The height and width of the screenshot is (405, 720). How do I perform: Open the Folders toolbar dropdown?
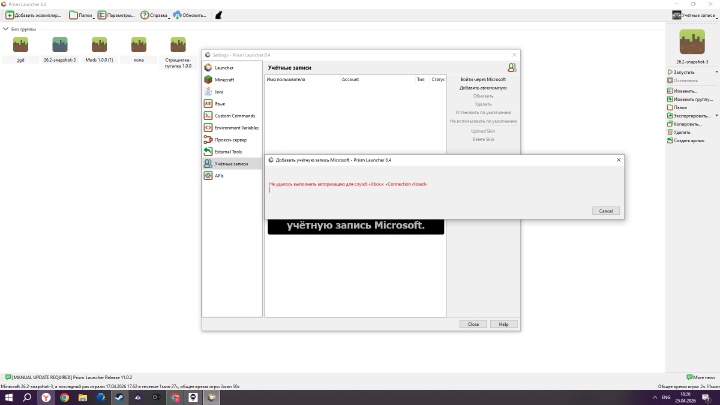(x=80, y=16)
